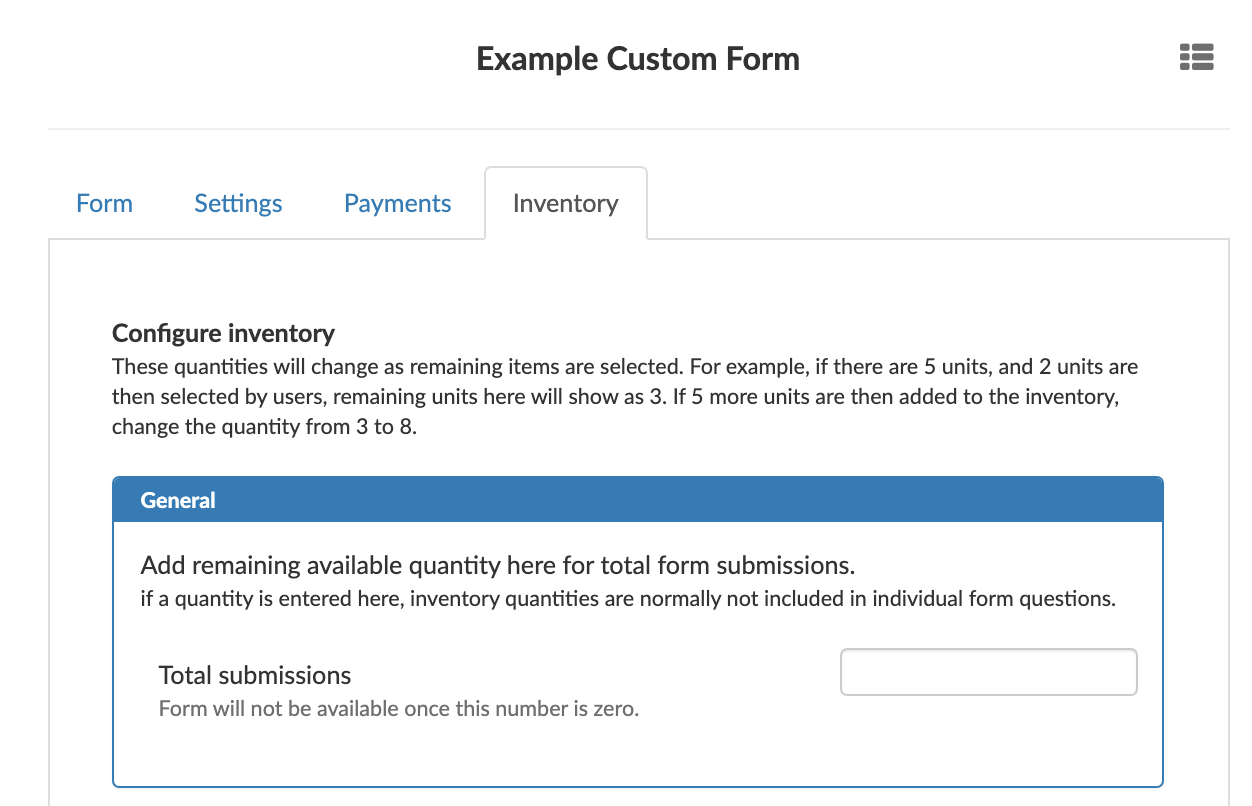Image resolution: width=1252 pixels, height=806 pixels.
Task: Click the Payments link in the tab row
Action: 397,203
